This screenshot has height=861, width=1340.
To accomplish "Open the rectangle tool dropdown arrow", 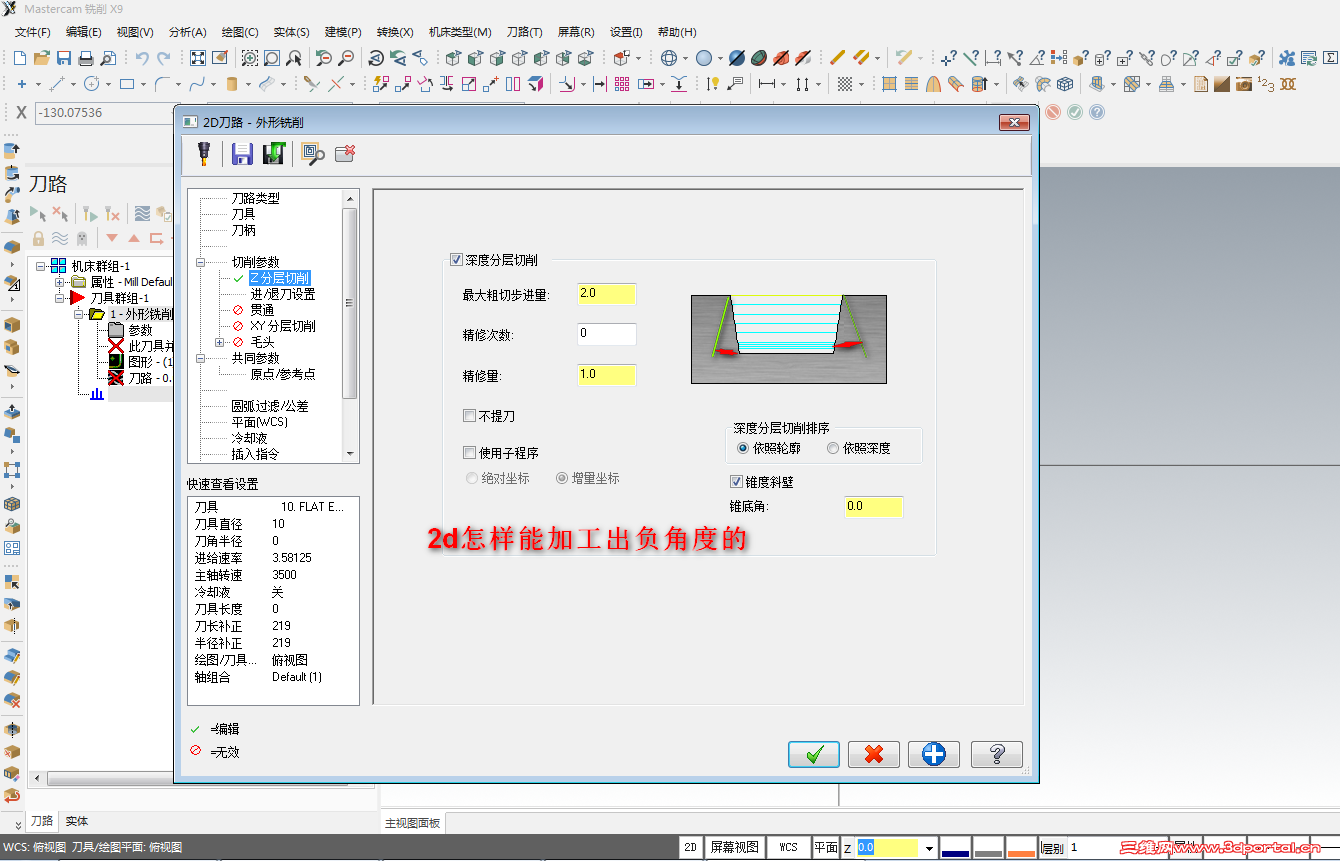I will coord(144,84).
